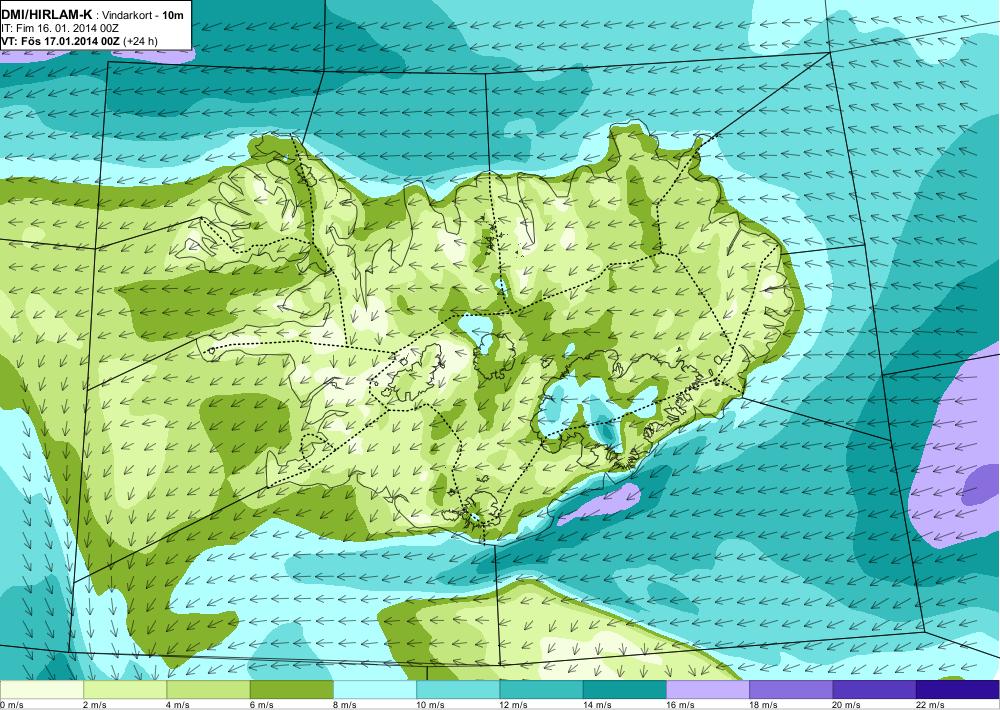Click the "2 m/s" legend label
This screenshot has width=1000, height=710.
tap(95, 705)
